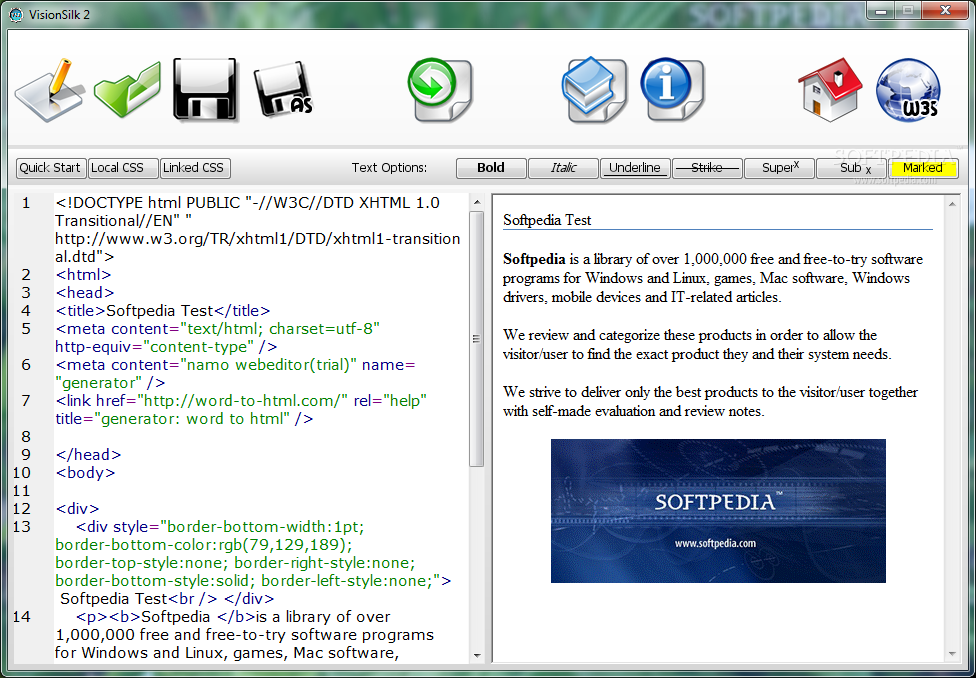The width and height of the screenshot is (976, 678).
Task: Apply Strike text option
Action: pos(707,168)
